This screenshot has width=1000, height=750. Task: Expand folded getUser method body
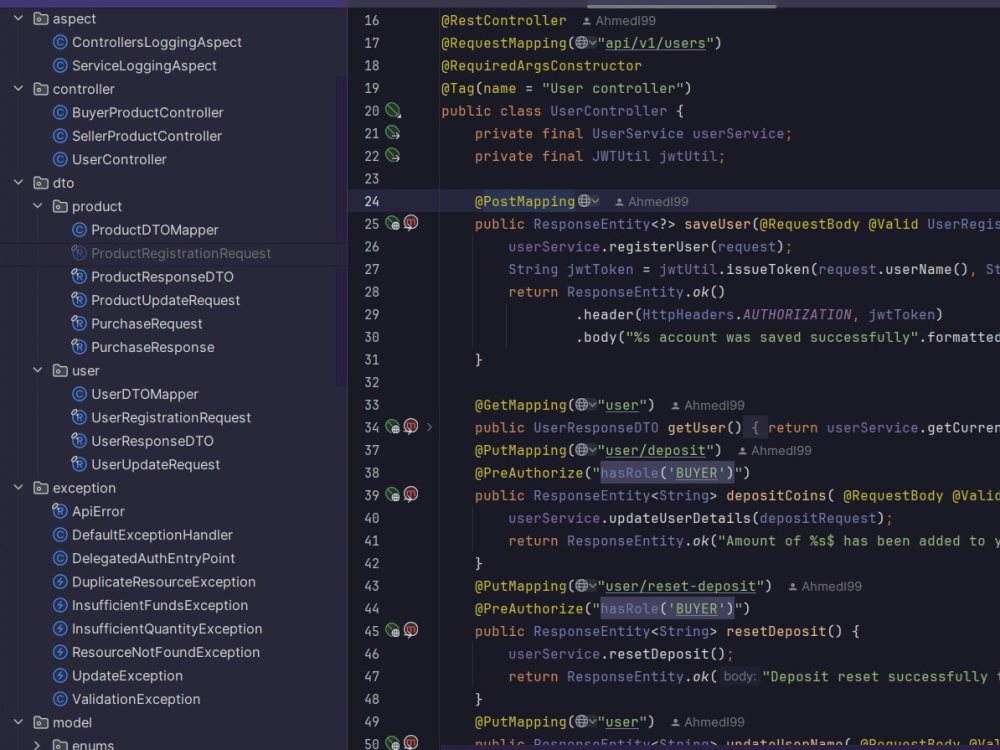(429, 427)
